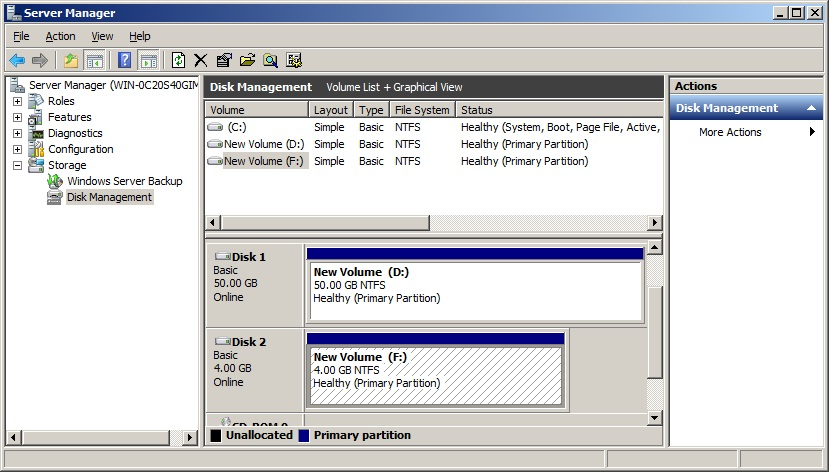
Task: Click the Delete X toolbar icon
Action: click(x=200, y=60)
